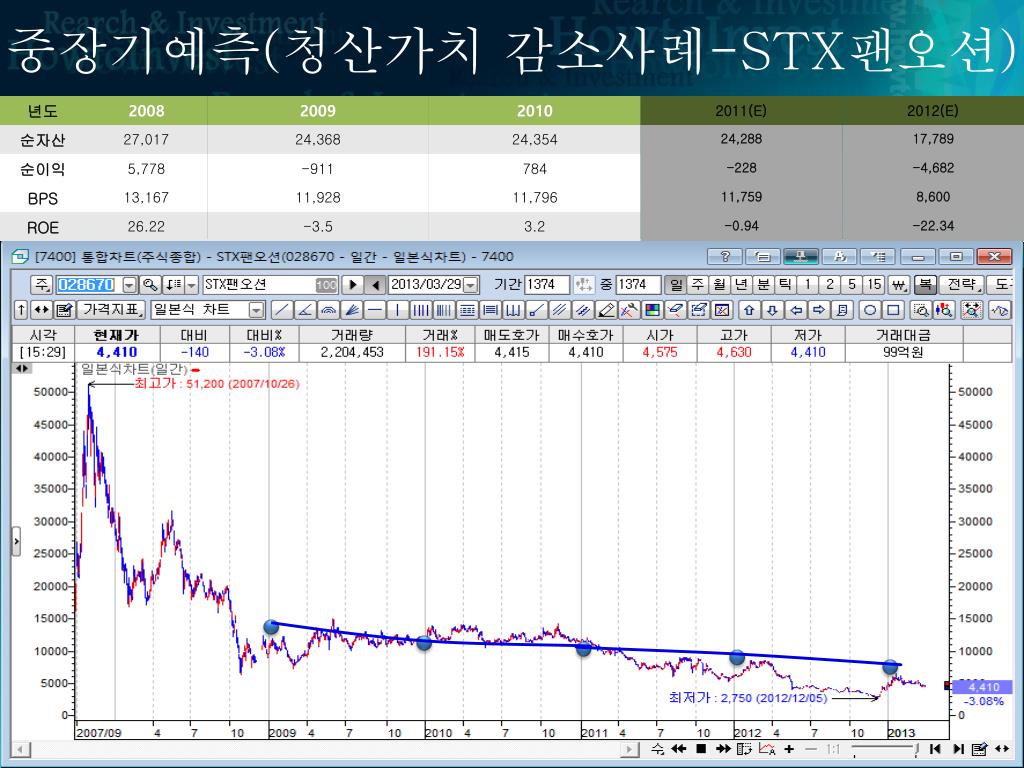Click the zoom in plus icon
Screen dimensions: 1024x768
coord(788,749)
